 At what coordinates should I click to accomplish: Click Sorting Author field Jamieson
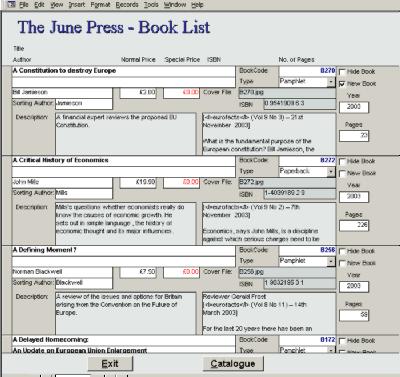[x=84, y=104]
